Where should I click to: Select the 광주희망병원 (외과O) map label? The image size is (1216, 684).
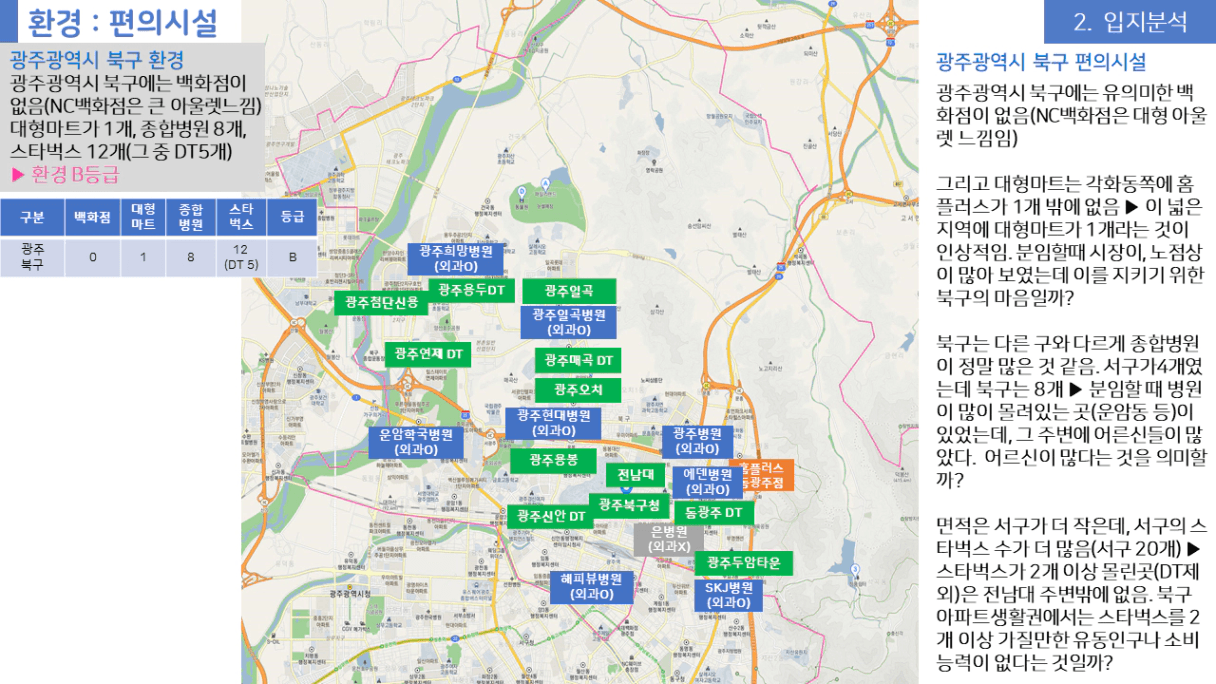pos(456,259)
